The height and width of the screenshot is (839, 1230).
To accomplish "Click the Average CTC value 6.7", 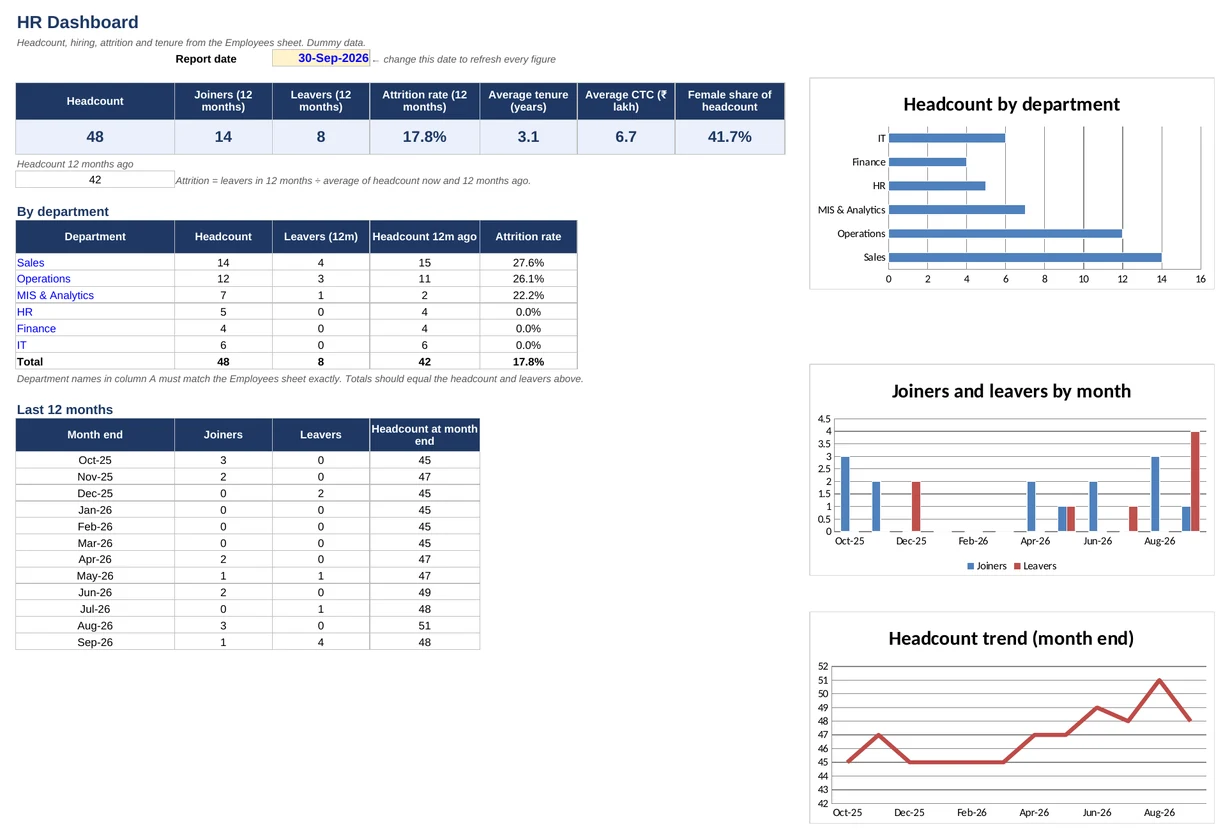I will [626, 137].
